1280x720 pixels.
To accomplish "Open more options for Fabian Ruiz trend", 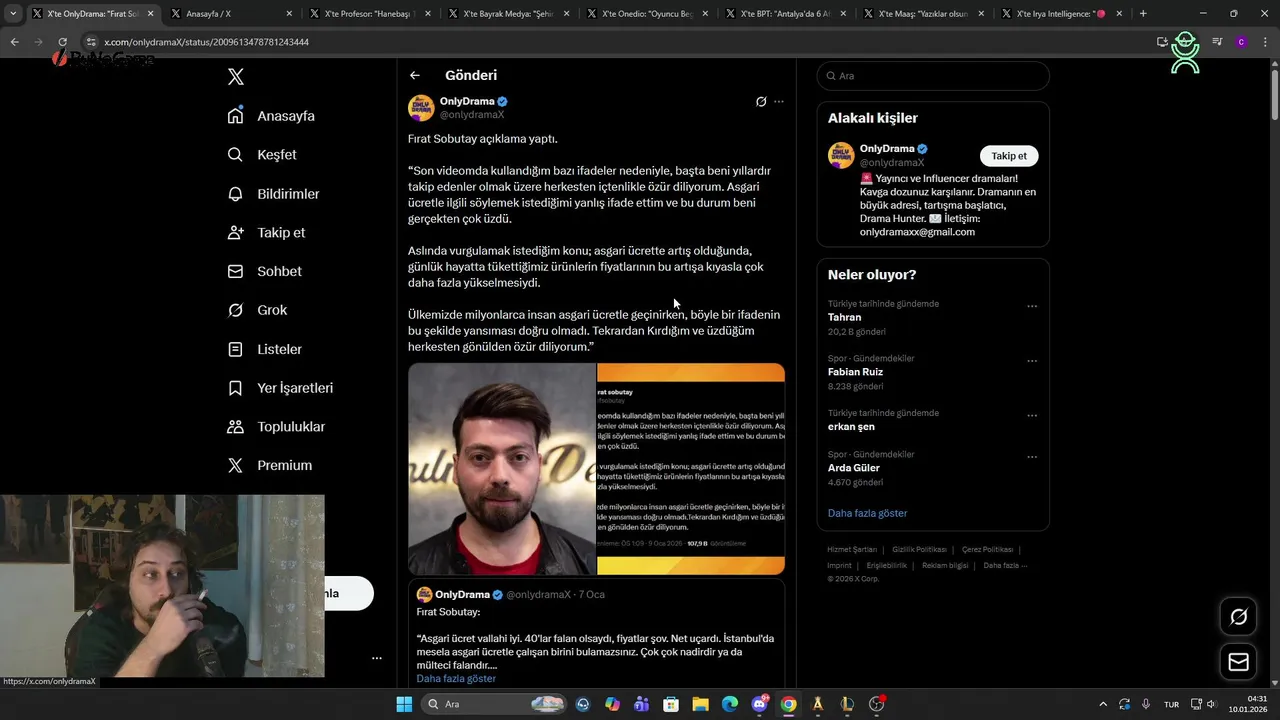I will pos(1032,361).
